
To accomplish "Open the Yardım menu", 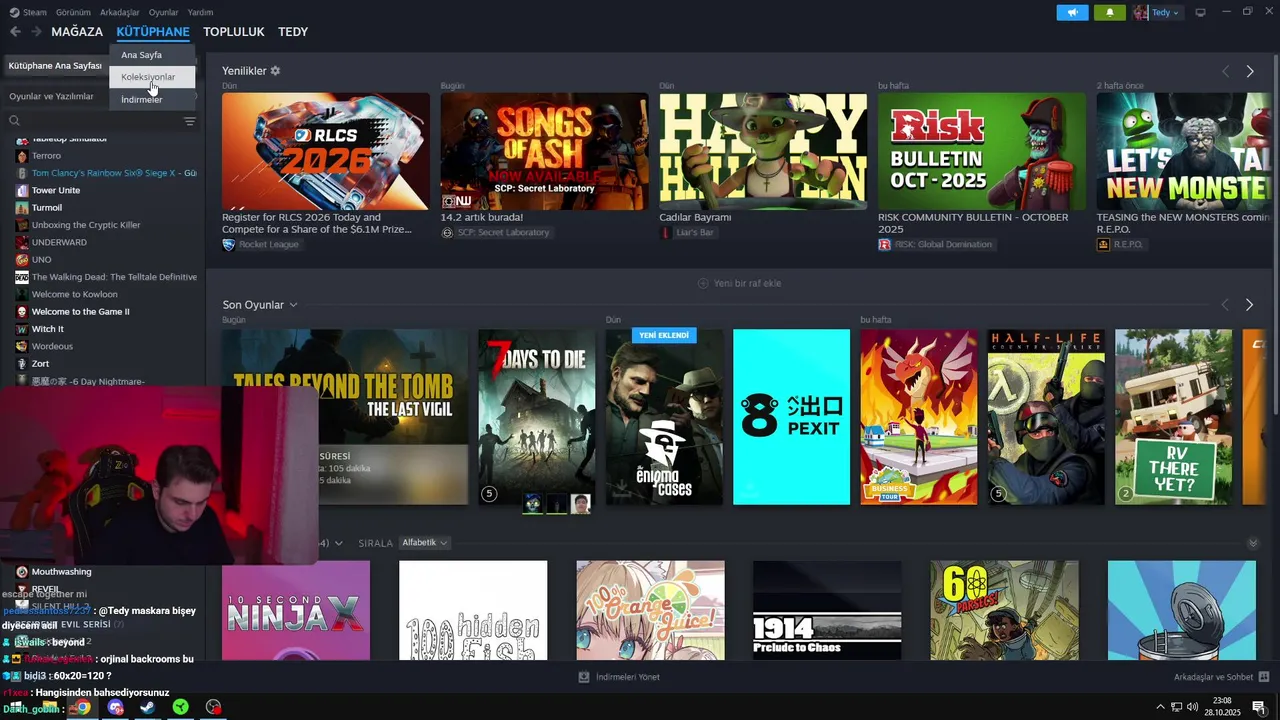I will [x=200, y=12].
